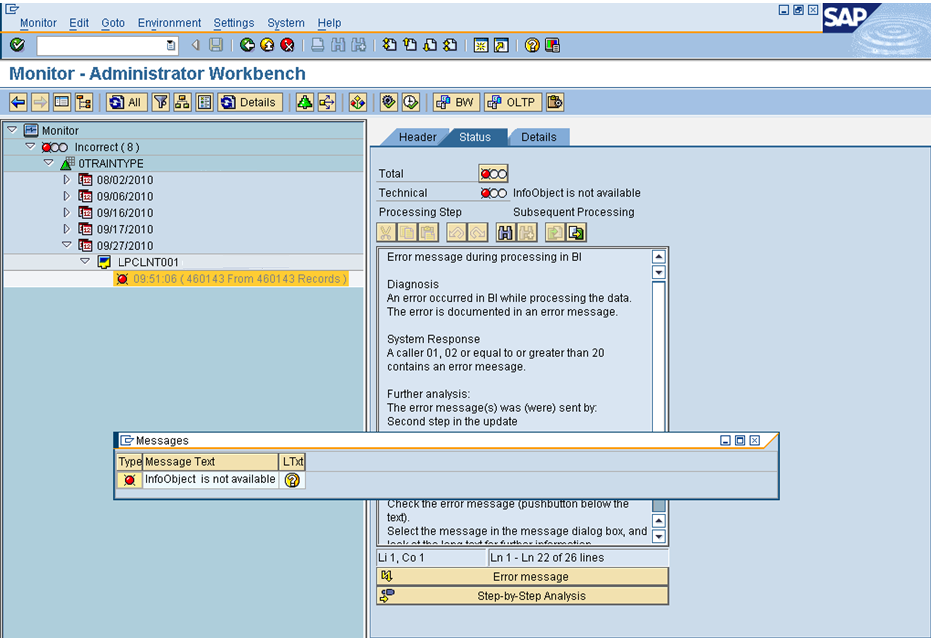Click the Total red traffic light button
Image resolution: width=931 pixels, height=638 pixels.
point(493,173)
